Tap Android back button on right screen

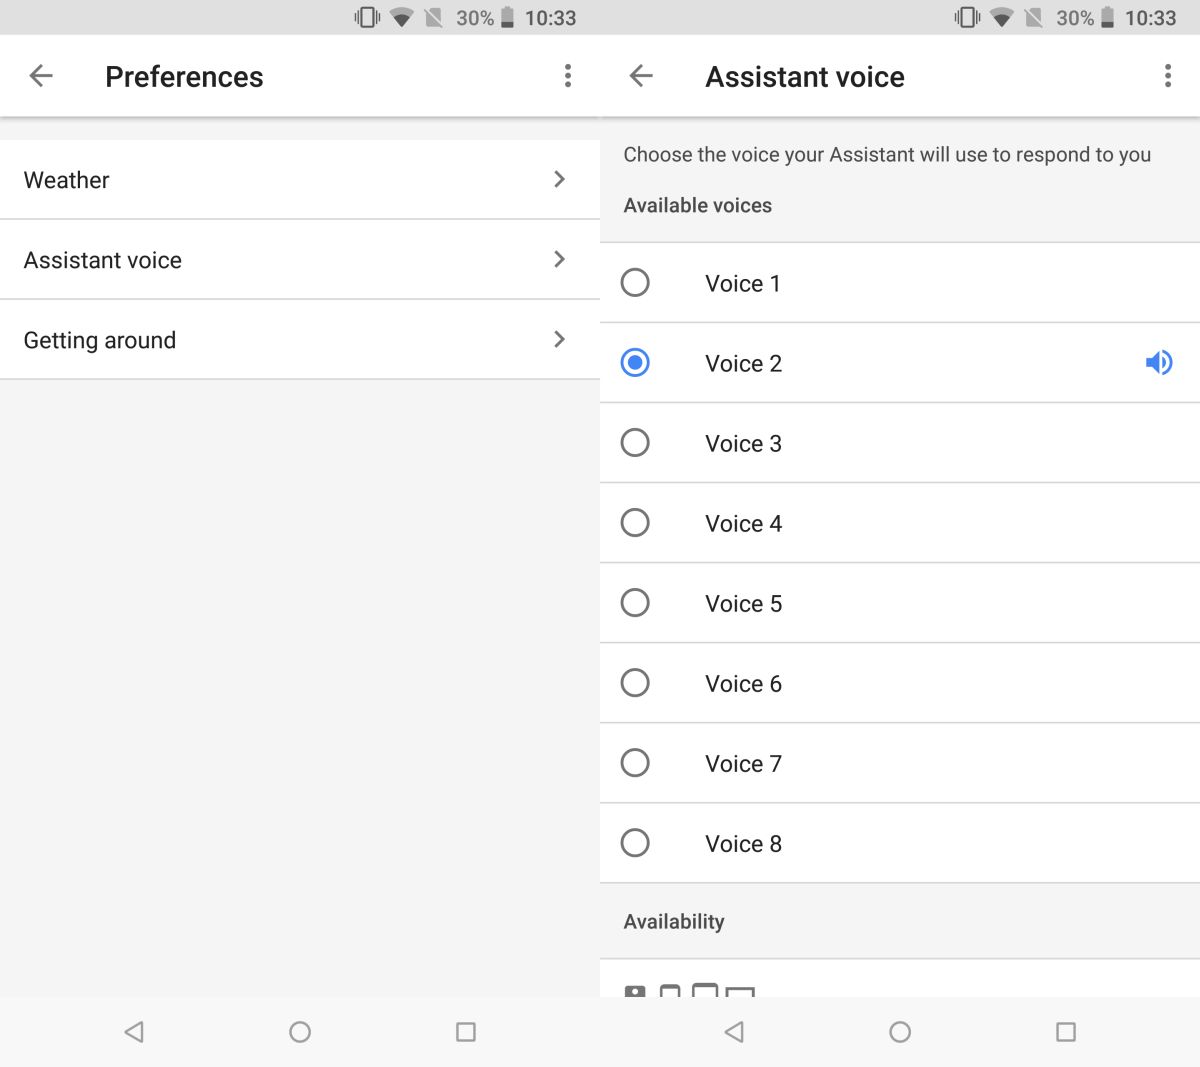click(734, 1032)
